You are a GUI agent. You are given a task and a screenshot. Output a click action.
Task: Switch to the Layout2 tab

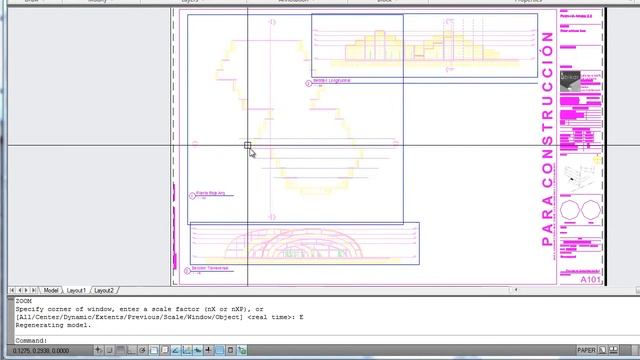point(104,290)
